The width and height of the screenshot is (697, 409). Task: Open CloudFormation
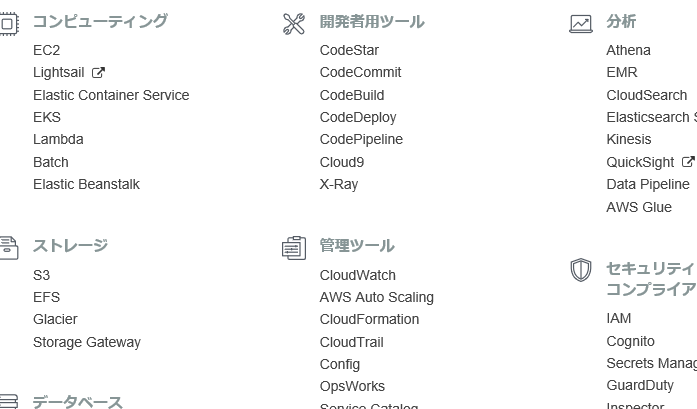pyautogui.click(x=369, y=319)
